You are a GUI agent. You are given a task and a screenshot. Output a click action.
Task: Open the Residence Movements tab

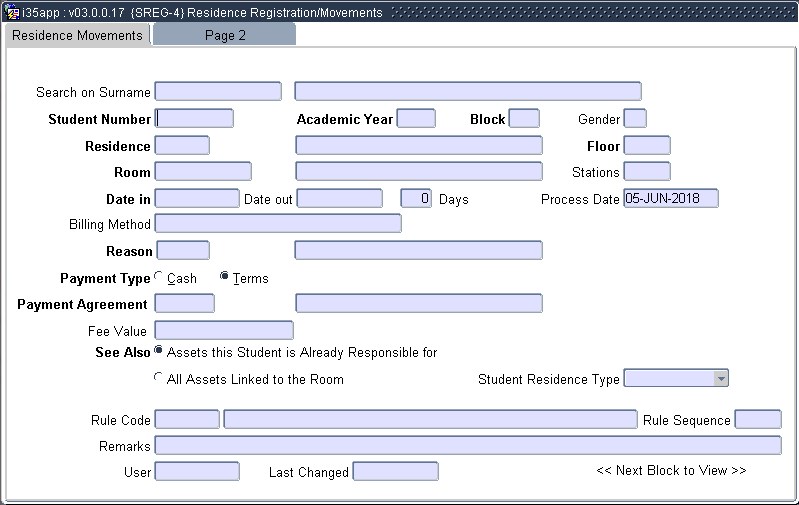(77, 35)
